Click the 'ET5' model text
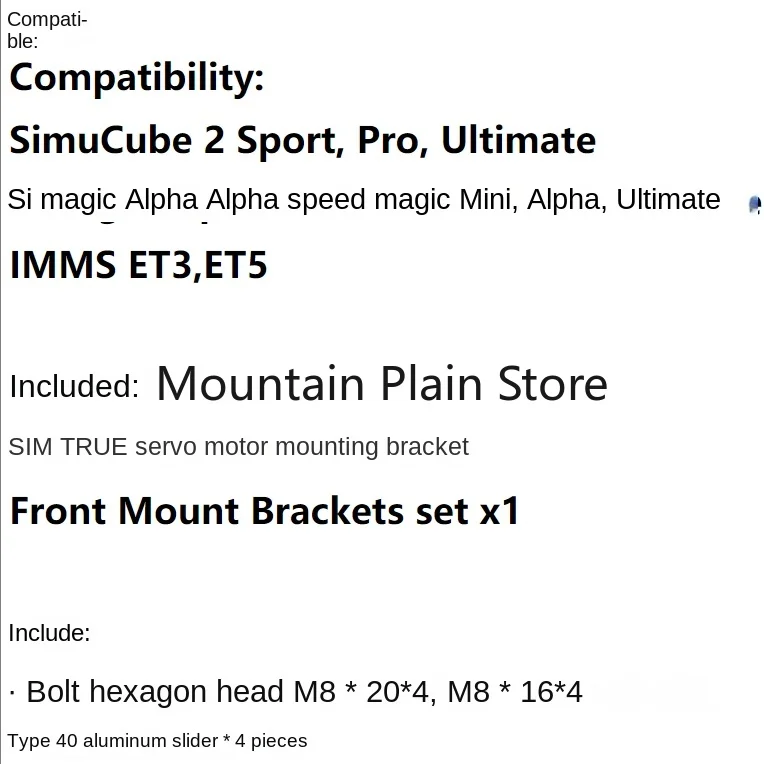 pos(236,266)
